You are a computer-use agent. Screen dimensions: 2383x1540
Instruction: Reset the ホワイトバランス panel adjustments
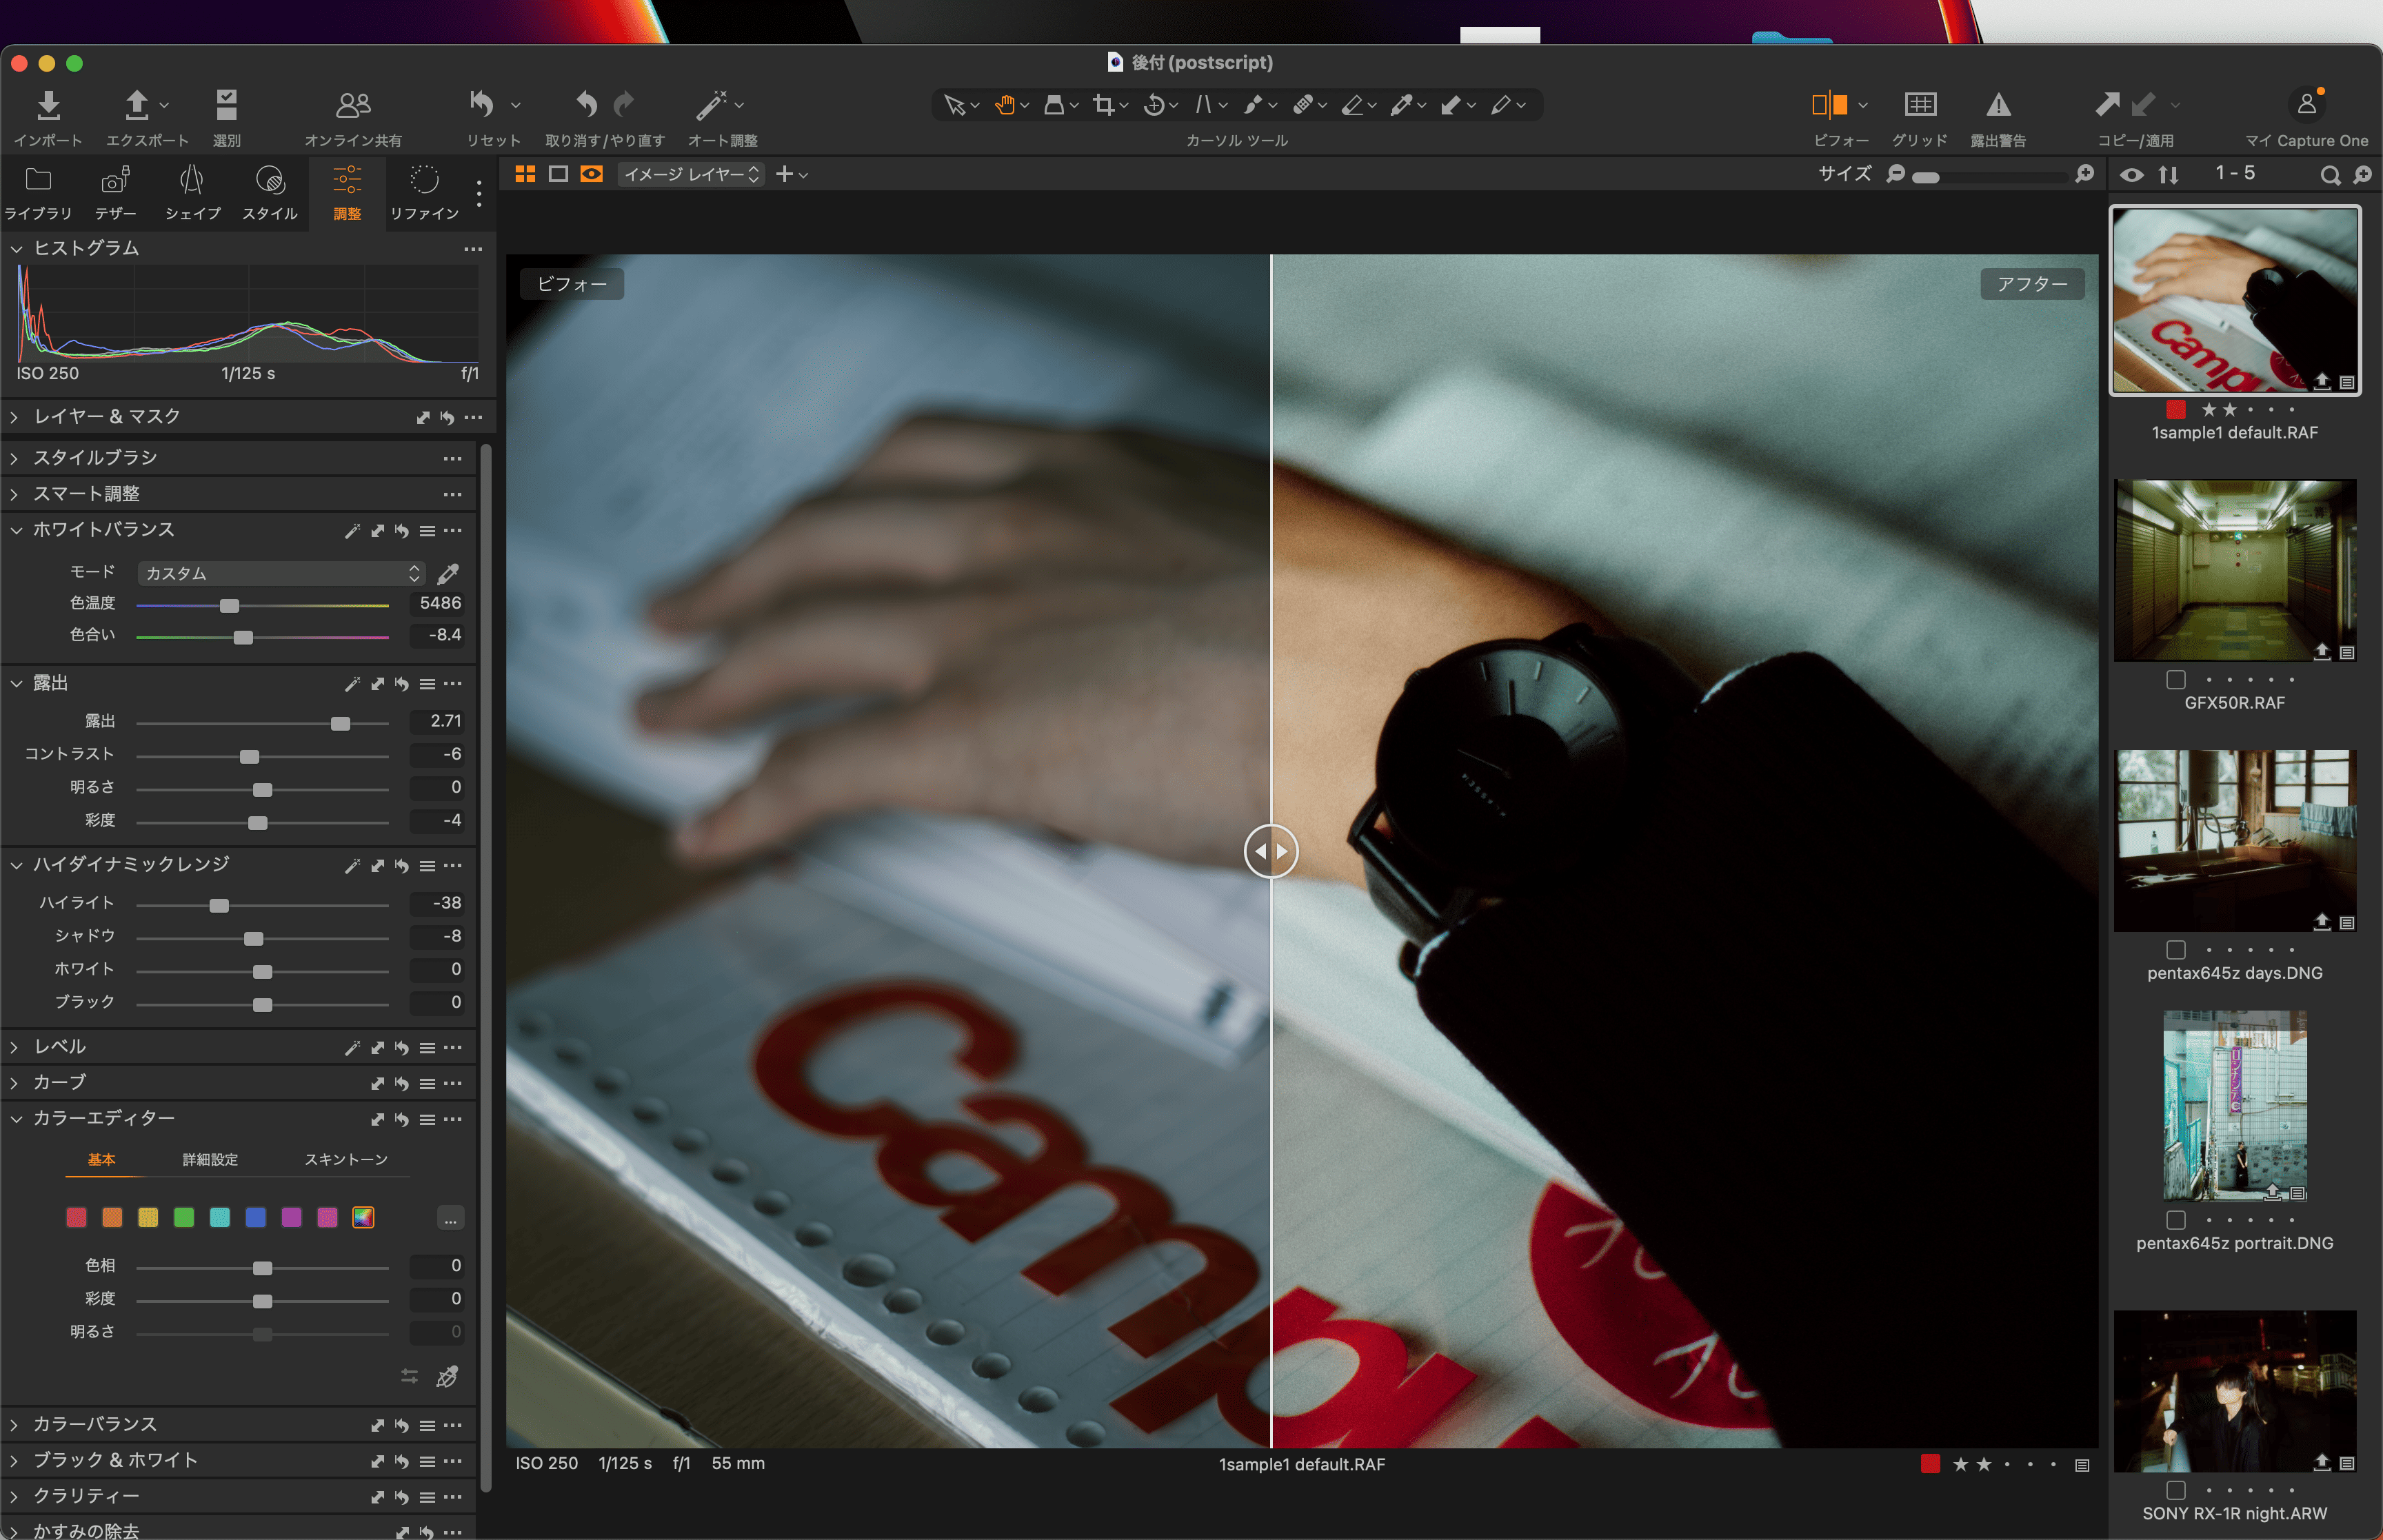pyautogui.click(x=402, y=531)
